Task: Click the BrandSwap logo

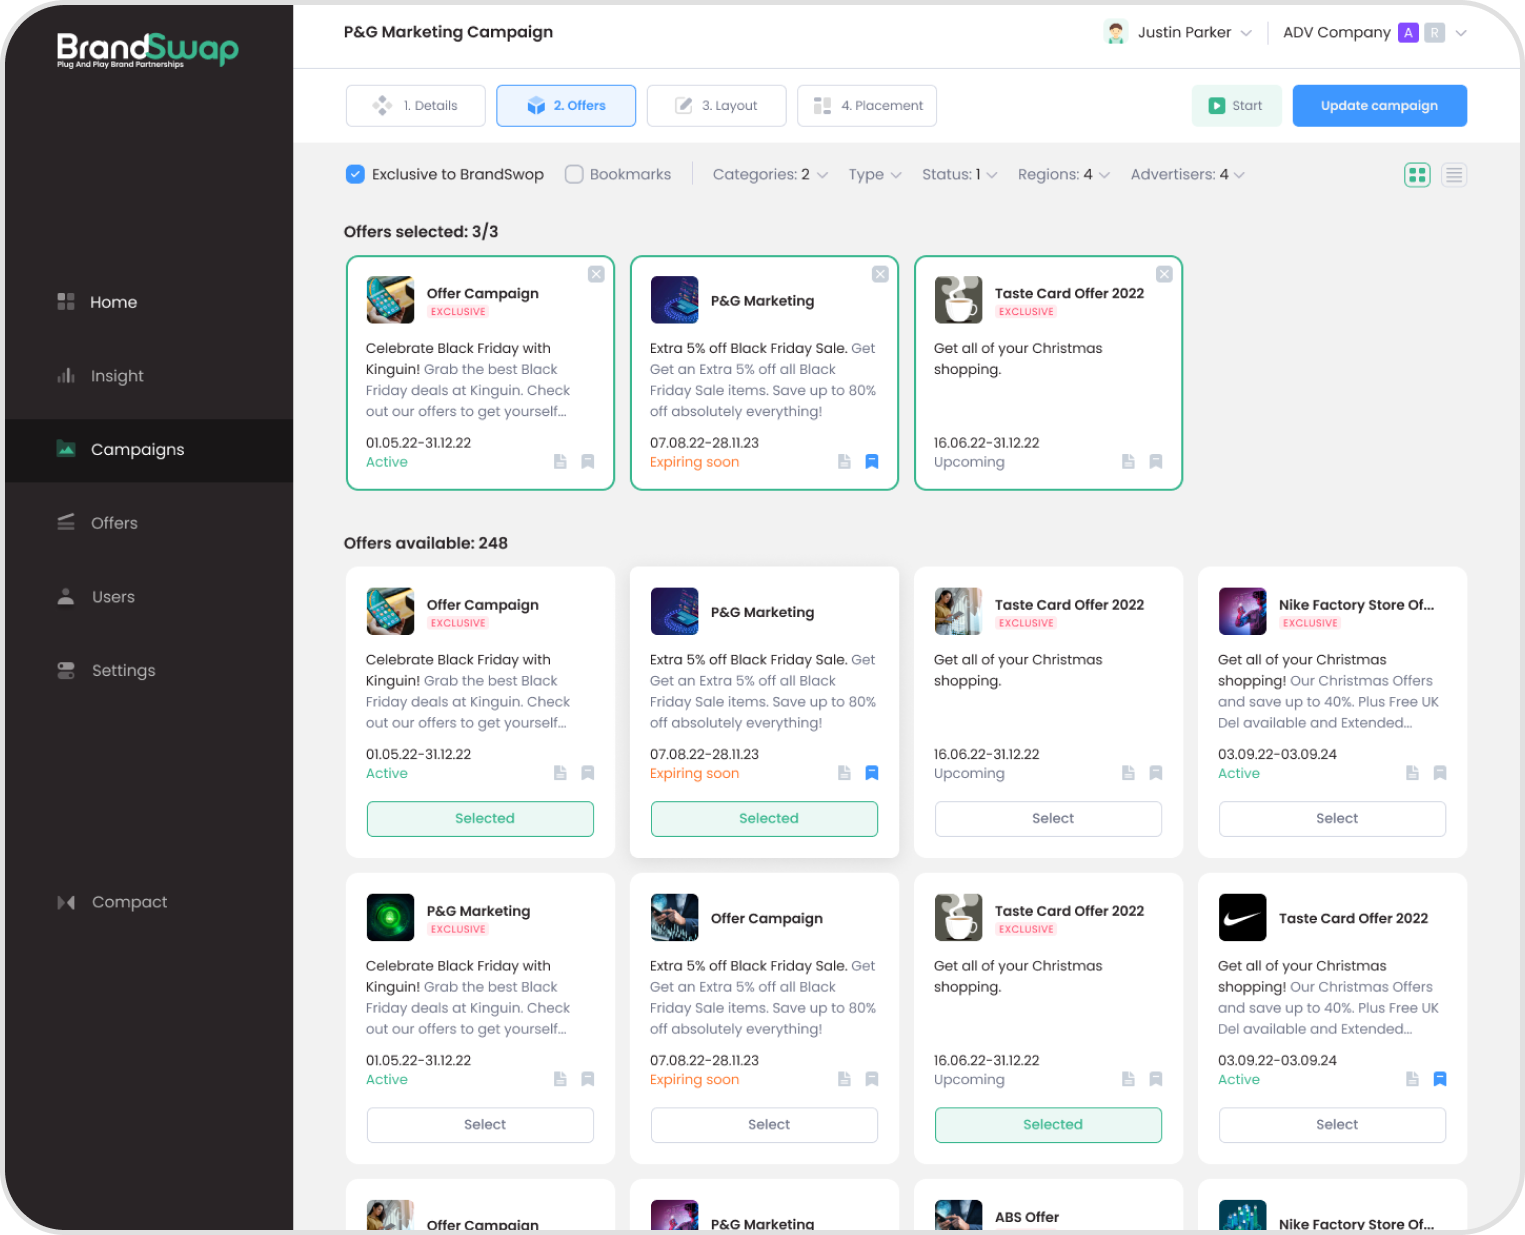Action: pos(148,50)
